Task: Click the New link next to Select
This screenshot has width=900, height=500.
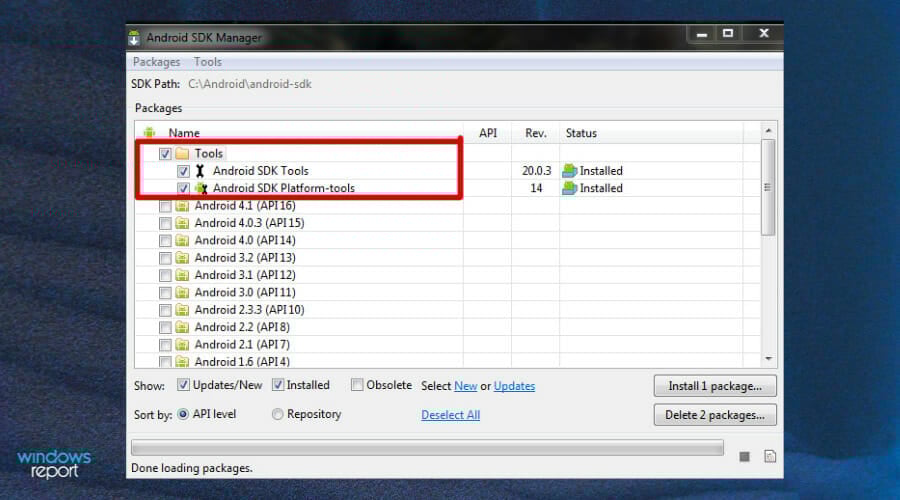Action: 465,386
